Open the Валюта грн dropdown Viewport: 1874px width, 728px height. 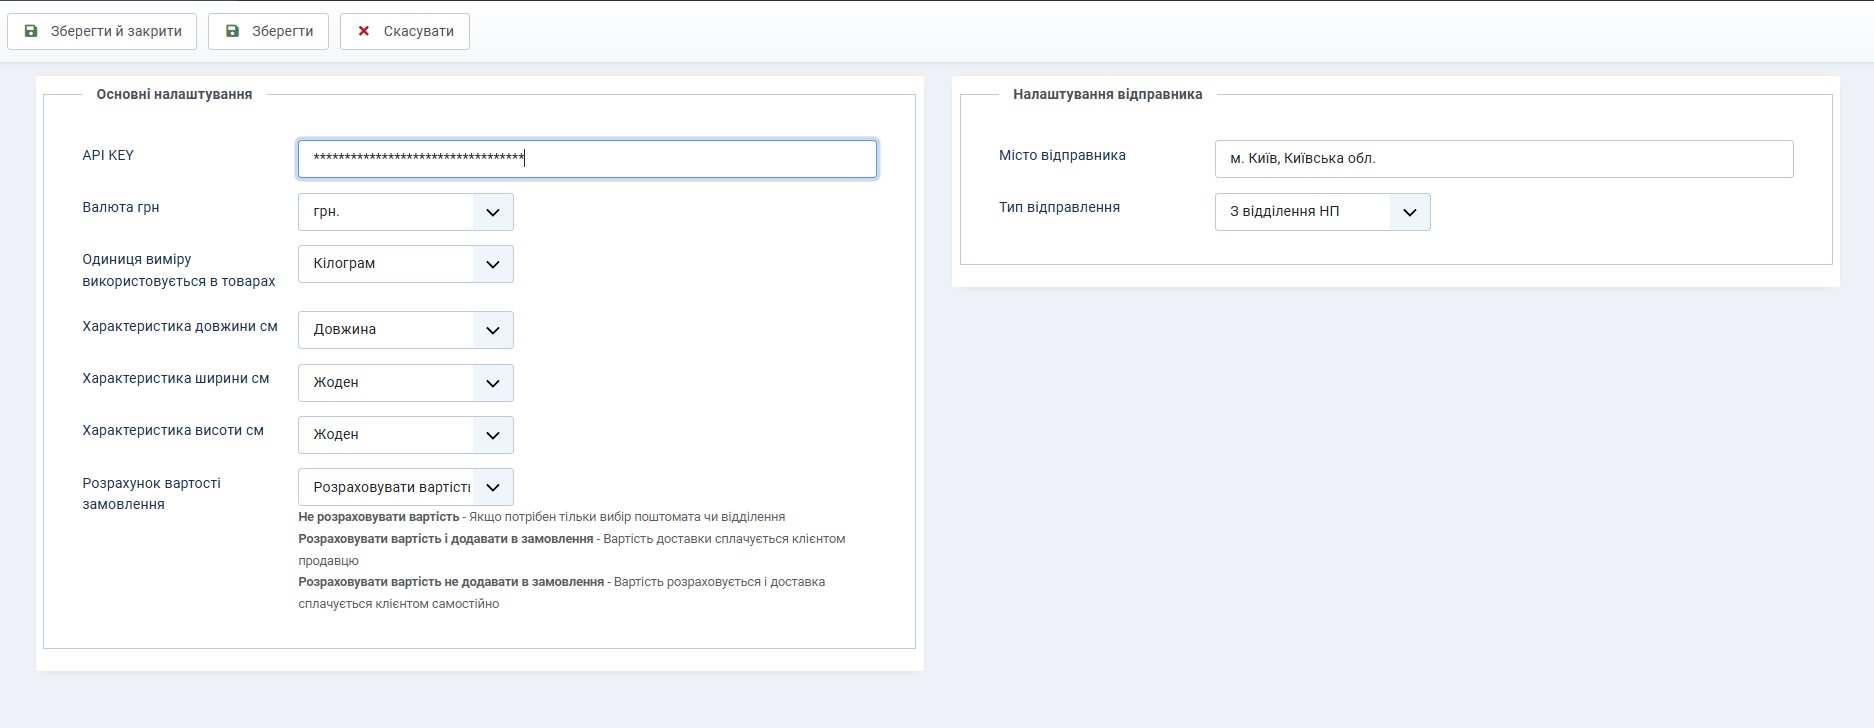pos(405,212)
